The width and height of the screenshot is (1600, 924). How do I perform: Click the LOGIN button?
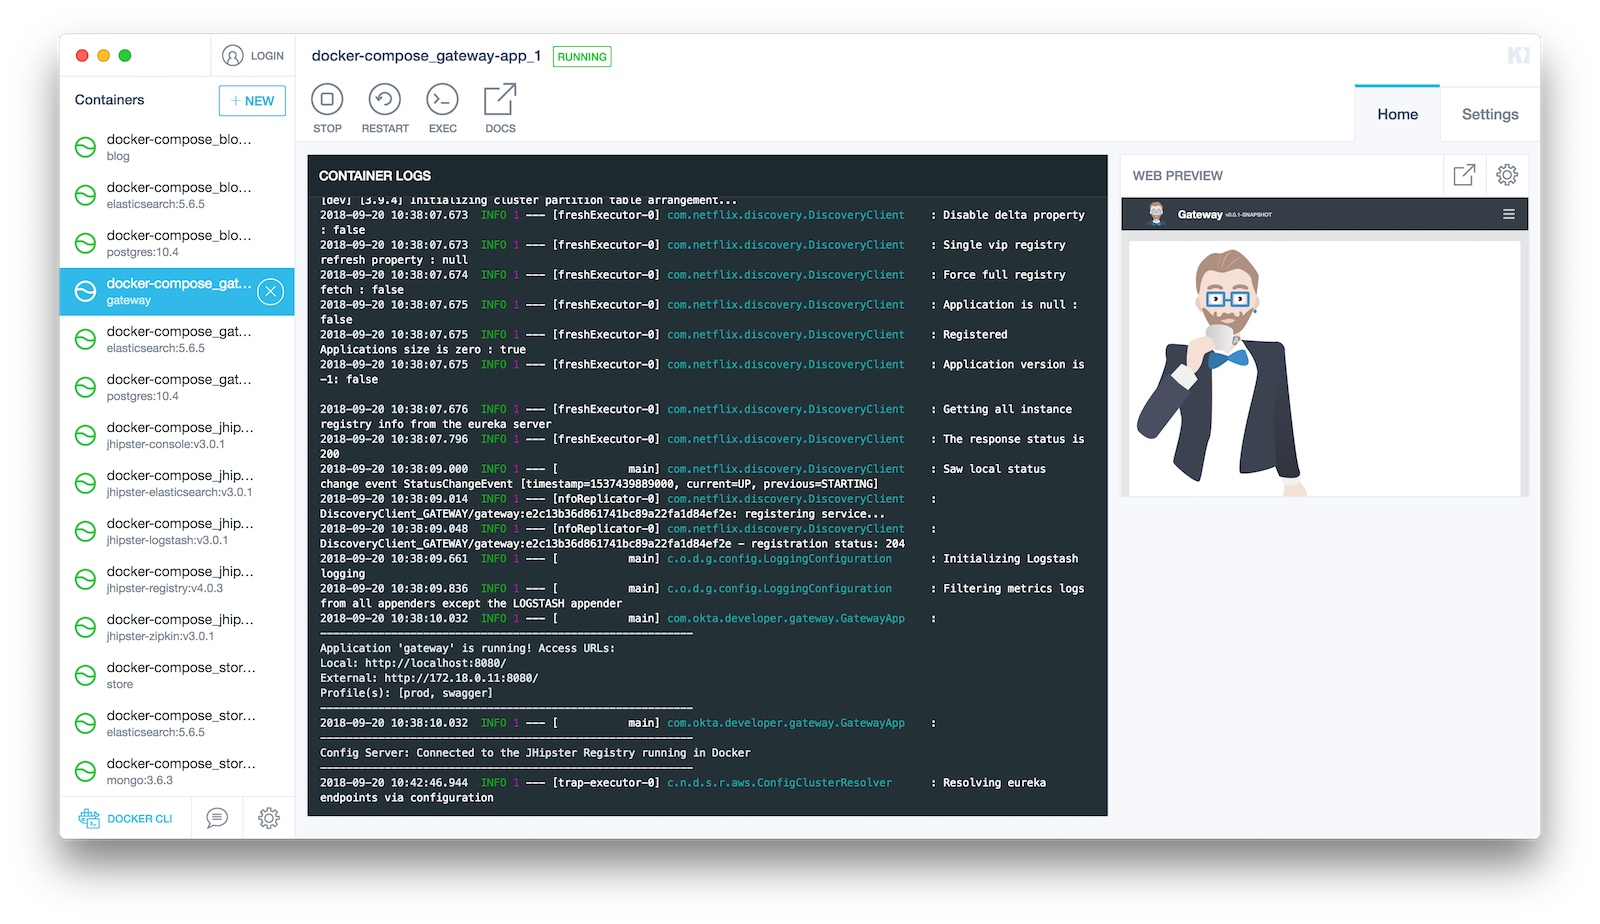253,55
